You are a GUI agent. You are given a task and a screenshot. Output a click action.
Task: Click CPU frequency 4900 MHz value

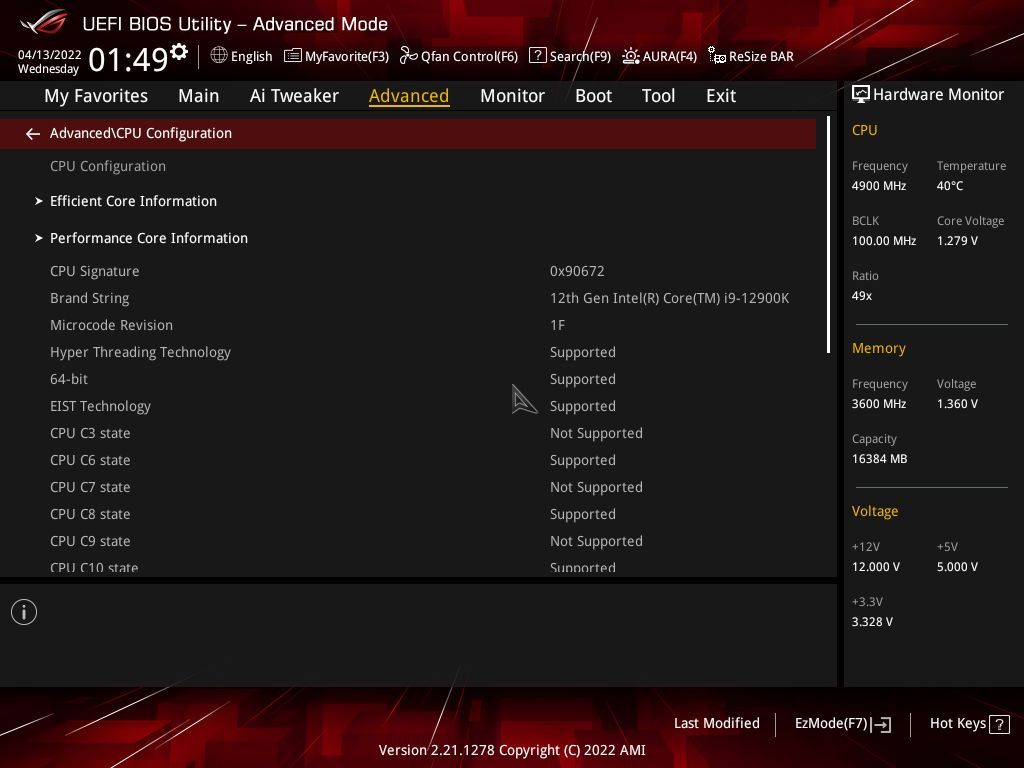click(x=879, y=186)
